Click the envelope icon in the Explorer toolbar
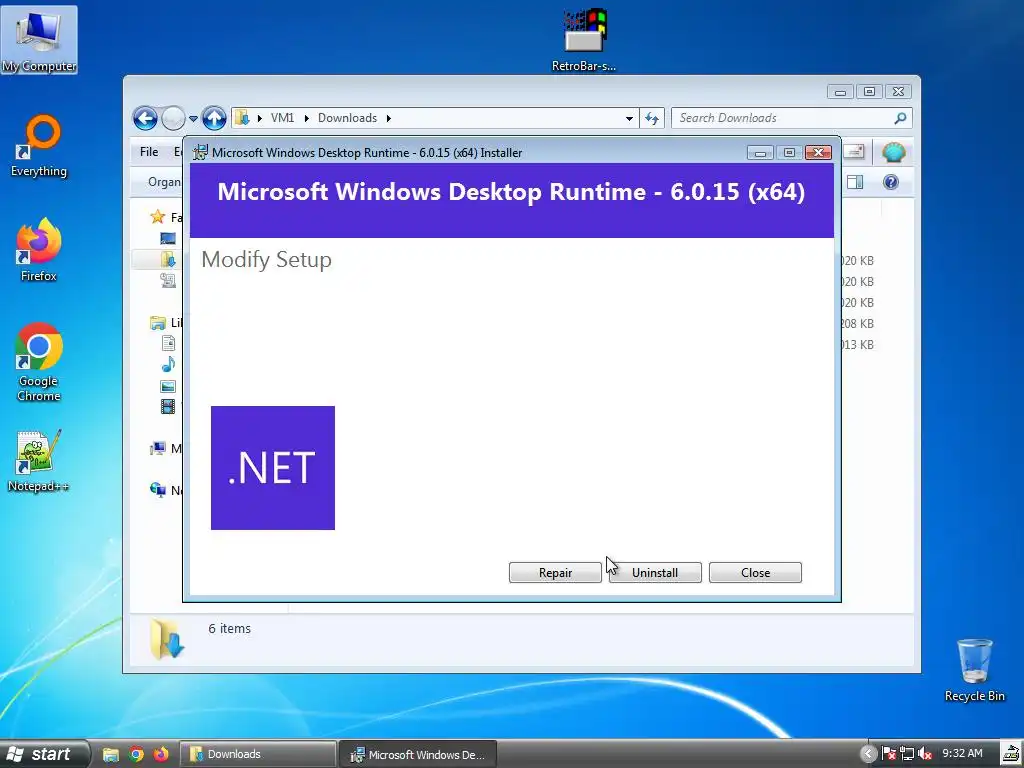 (854, 152)
